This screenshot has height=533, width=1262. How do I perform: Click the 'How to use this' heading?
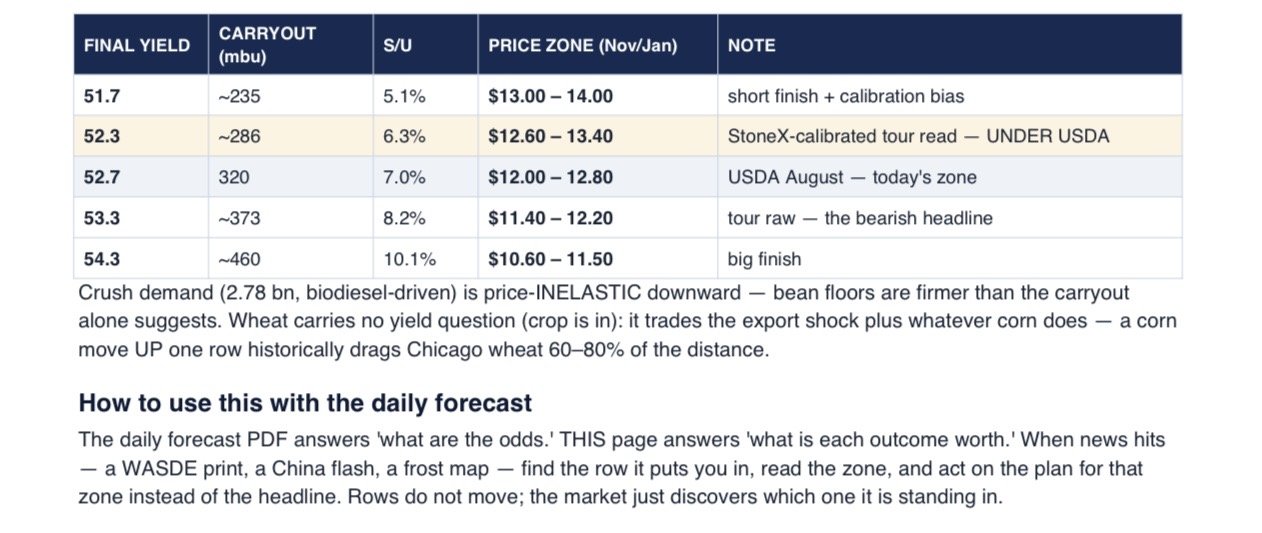coord(305,404)
